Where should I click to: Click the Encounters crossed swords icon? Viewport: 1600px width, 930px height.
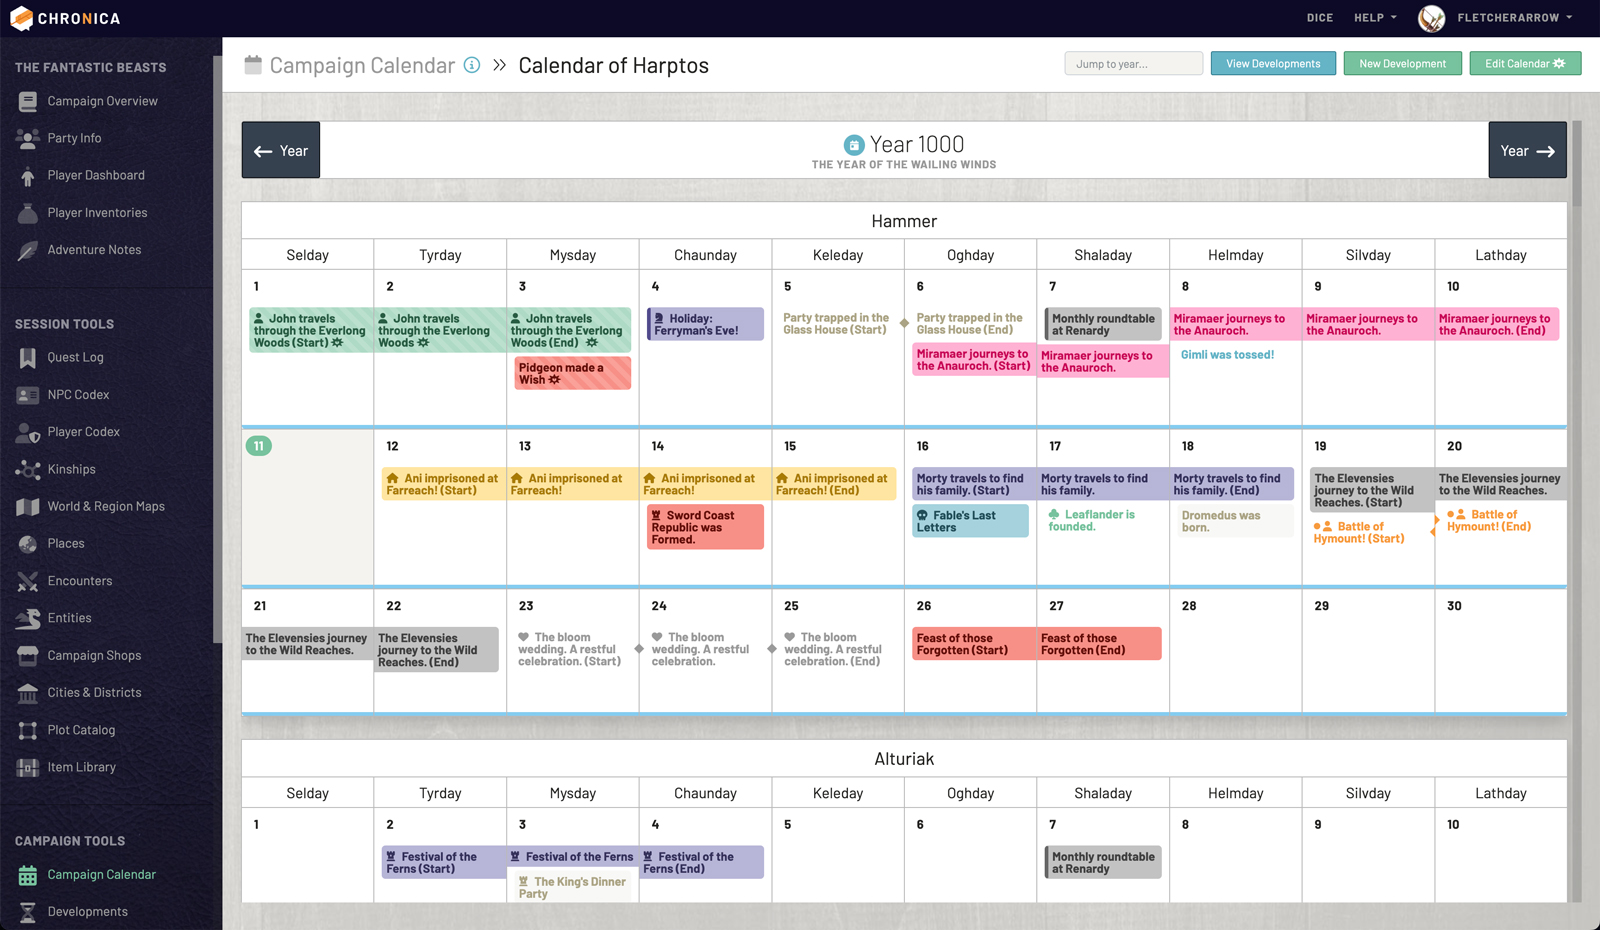(x=28, y=581)
